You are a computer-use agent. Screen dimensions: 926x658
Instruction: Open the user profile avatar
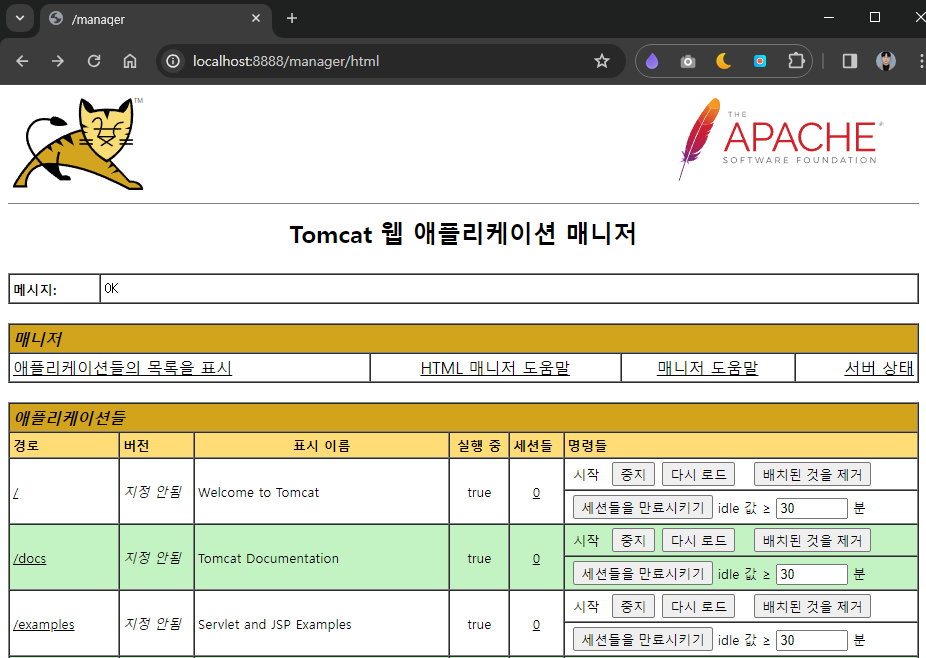pyautogui.click(x=886, y=61)
